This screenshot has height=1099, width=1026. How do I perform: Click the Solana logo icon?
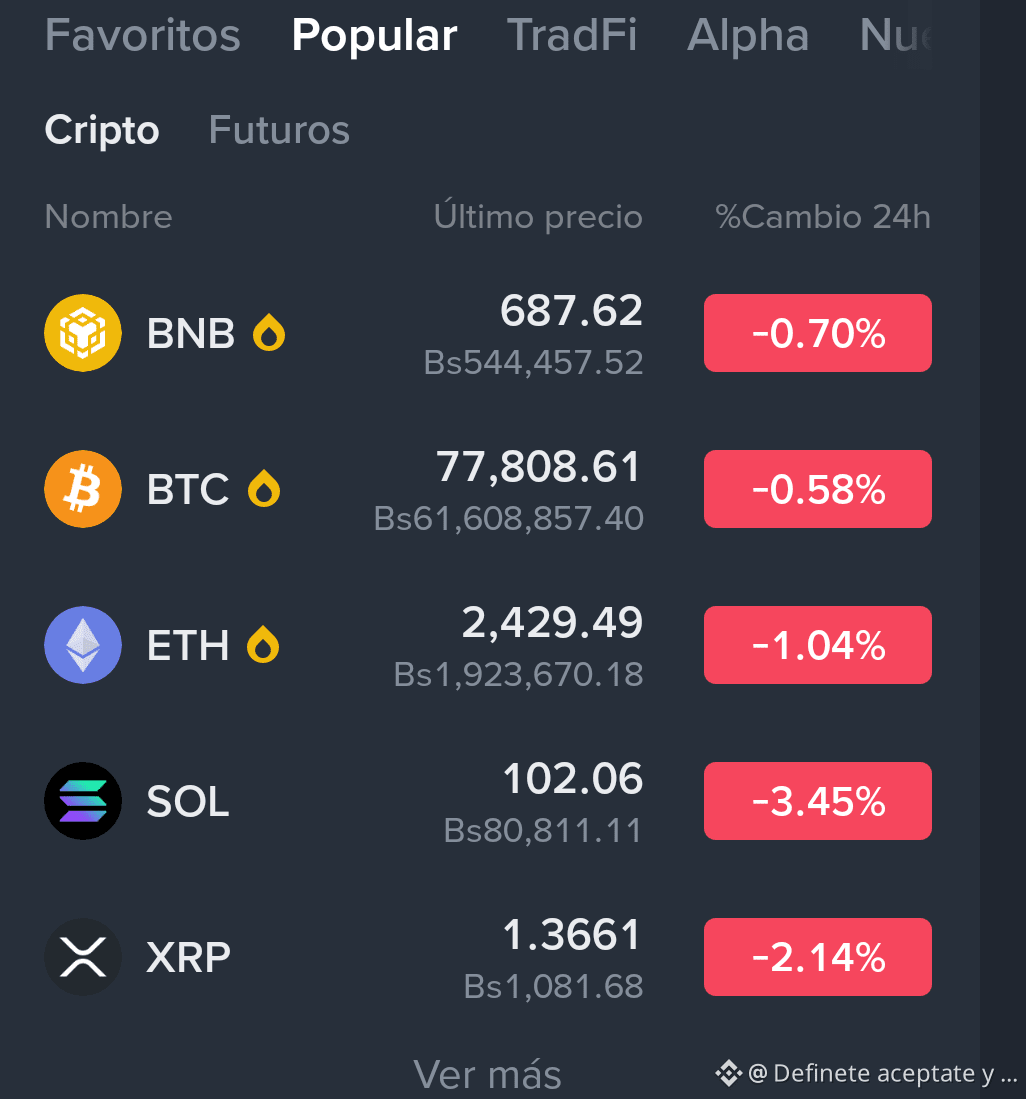[x=83, y=801]
